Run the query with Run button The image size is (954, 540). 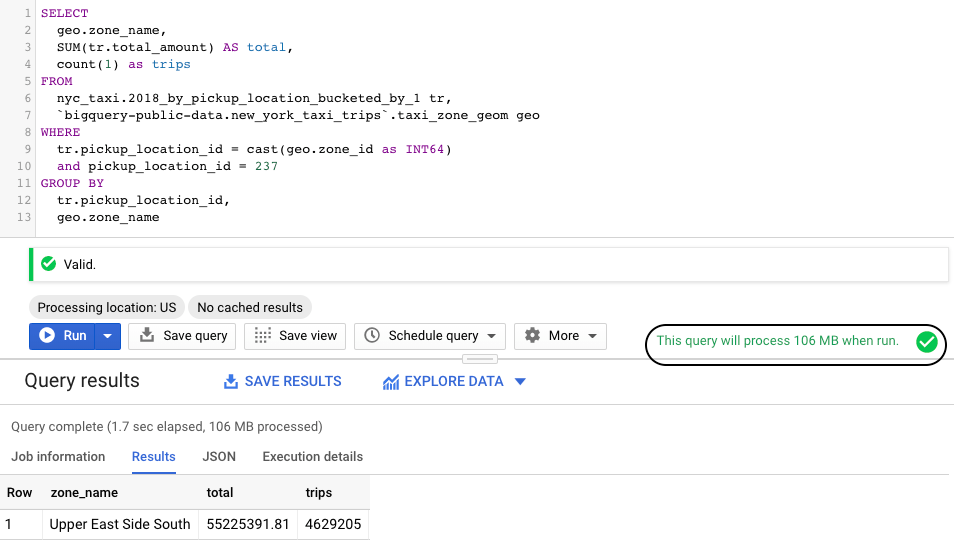coord(62,336)
